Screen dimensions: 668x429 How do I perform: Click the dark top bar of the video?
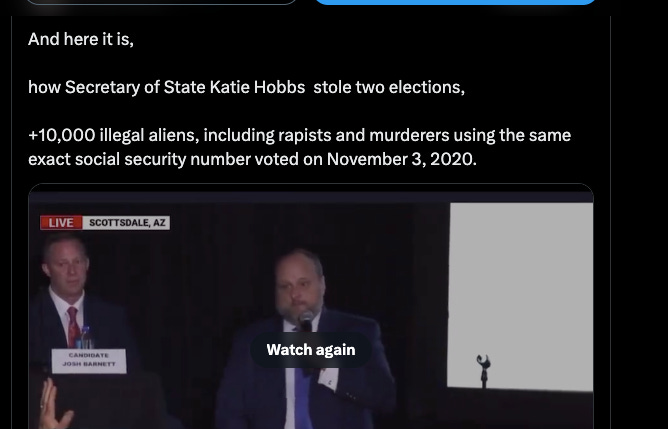[311, 196]
